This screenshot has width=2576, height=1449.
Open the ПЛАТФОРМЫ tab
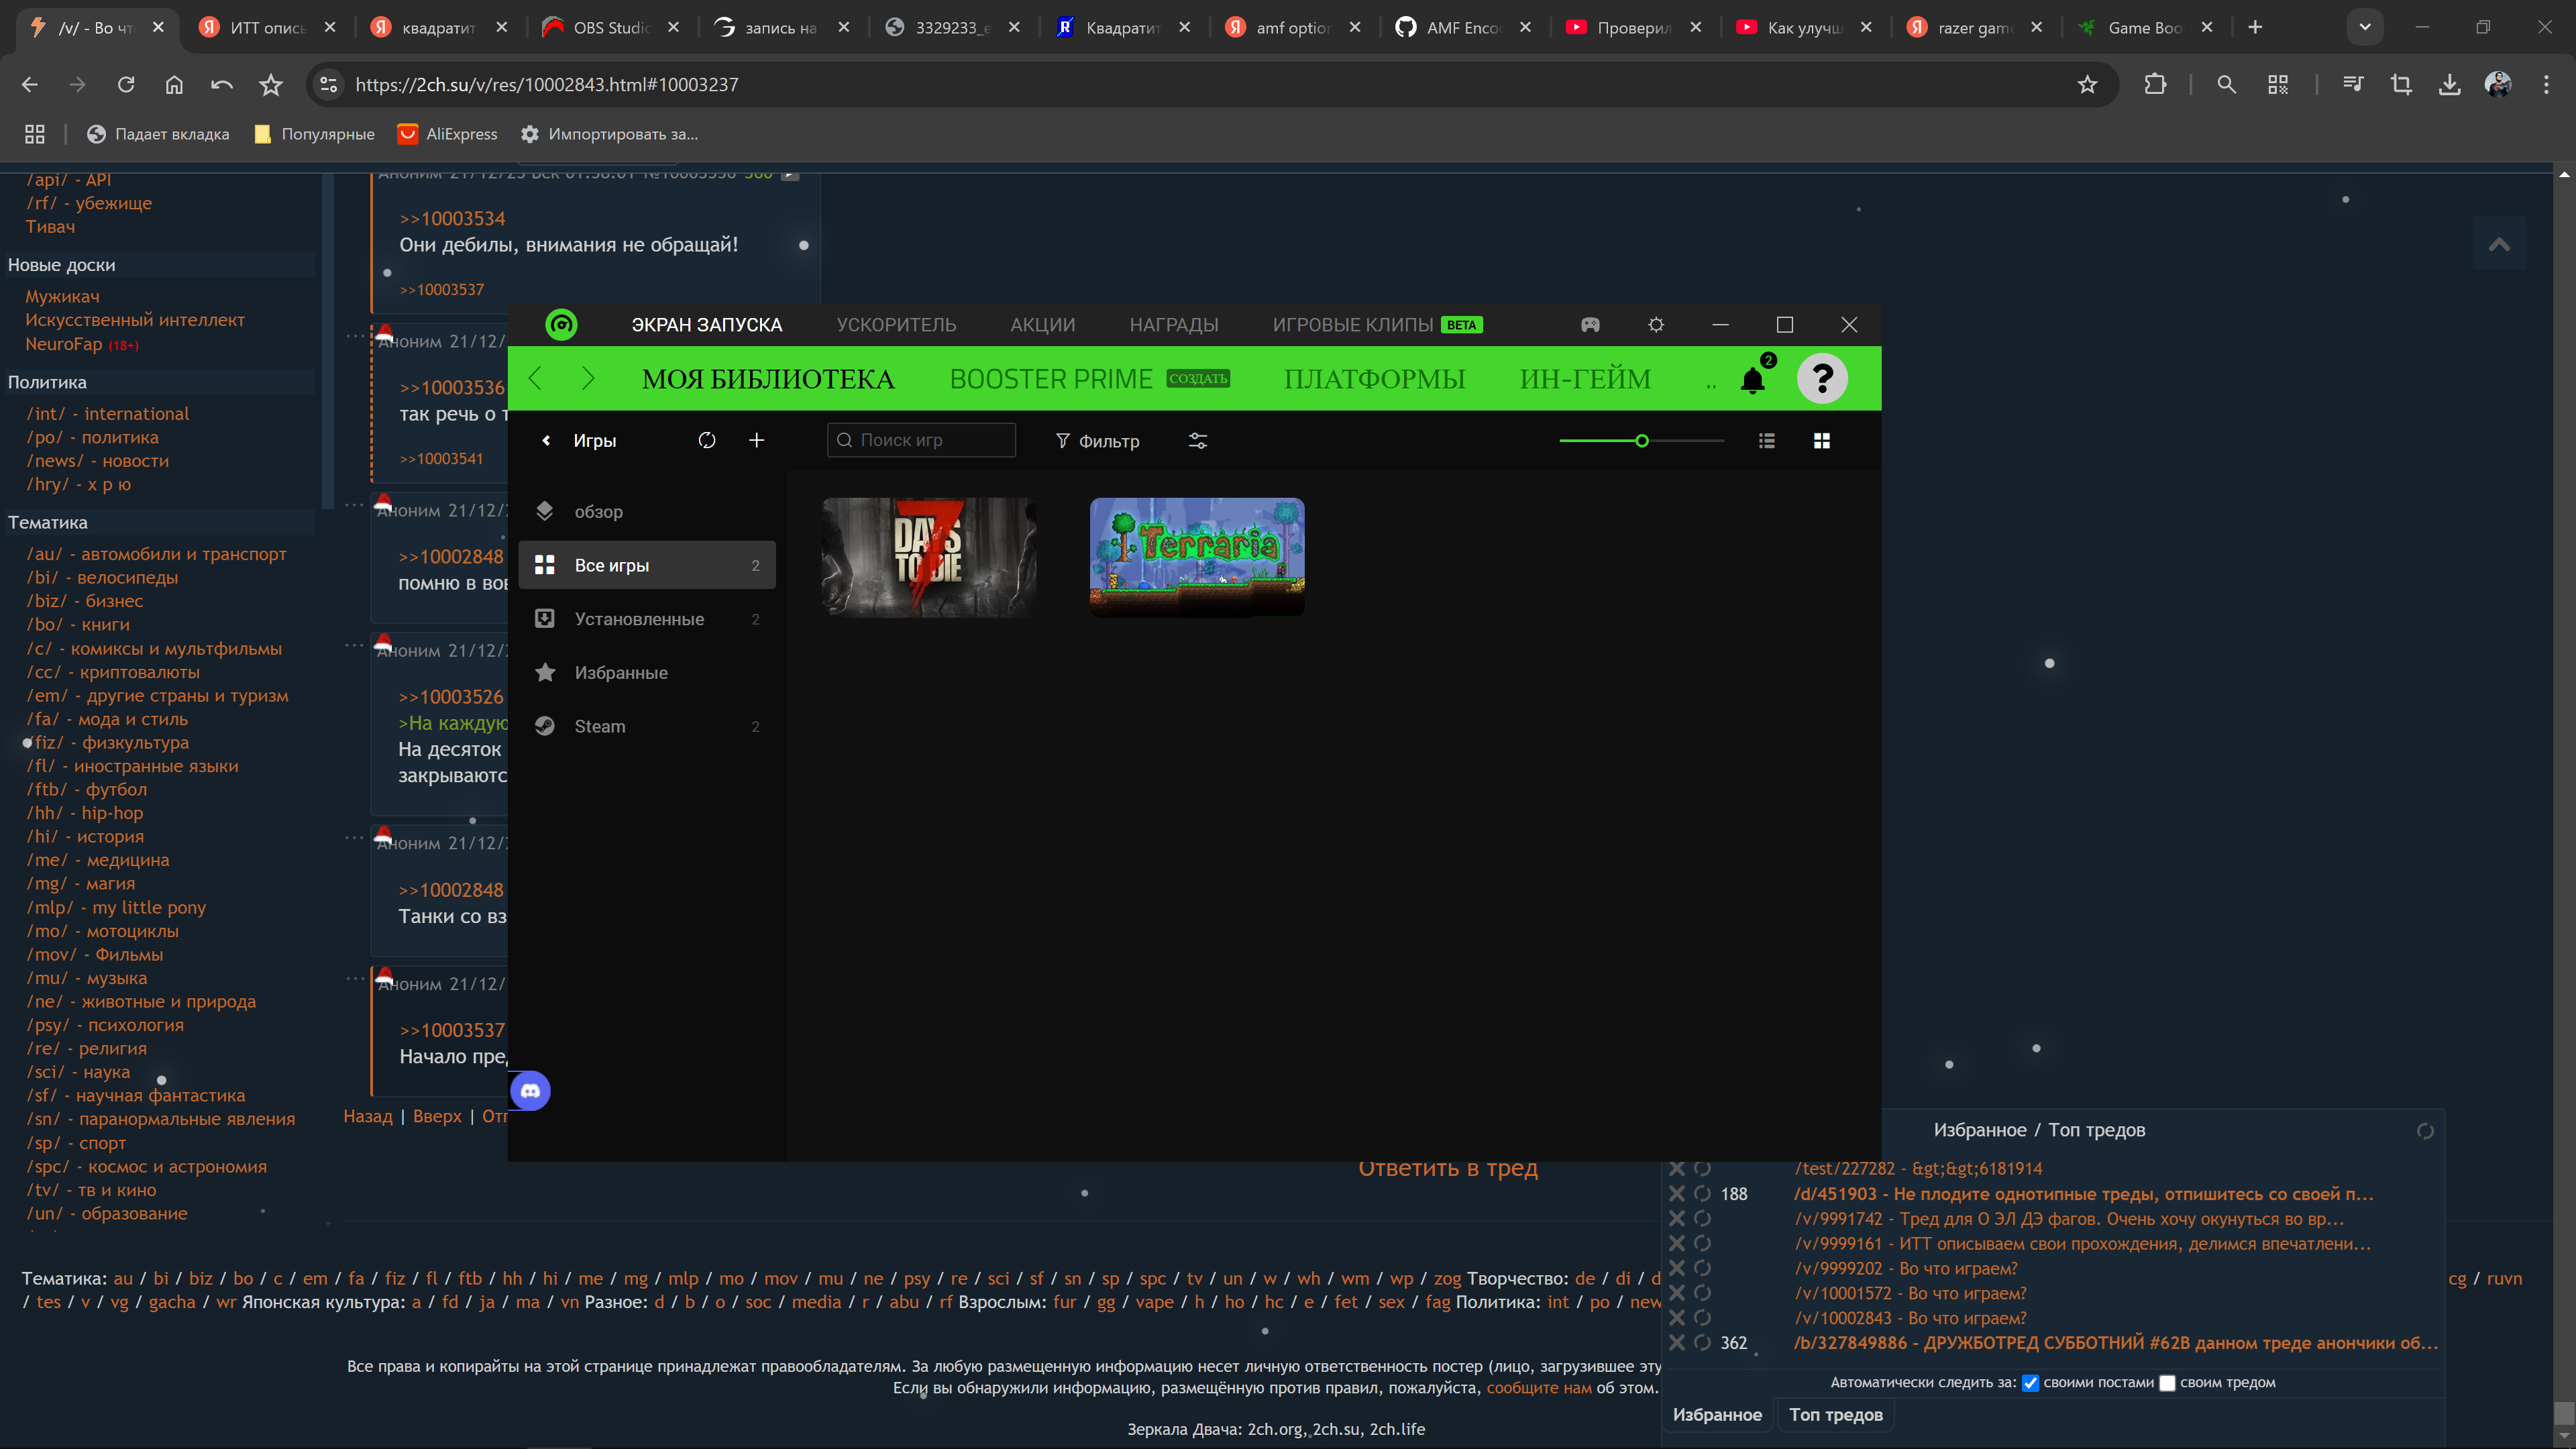1374,379
